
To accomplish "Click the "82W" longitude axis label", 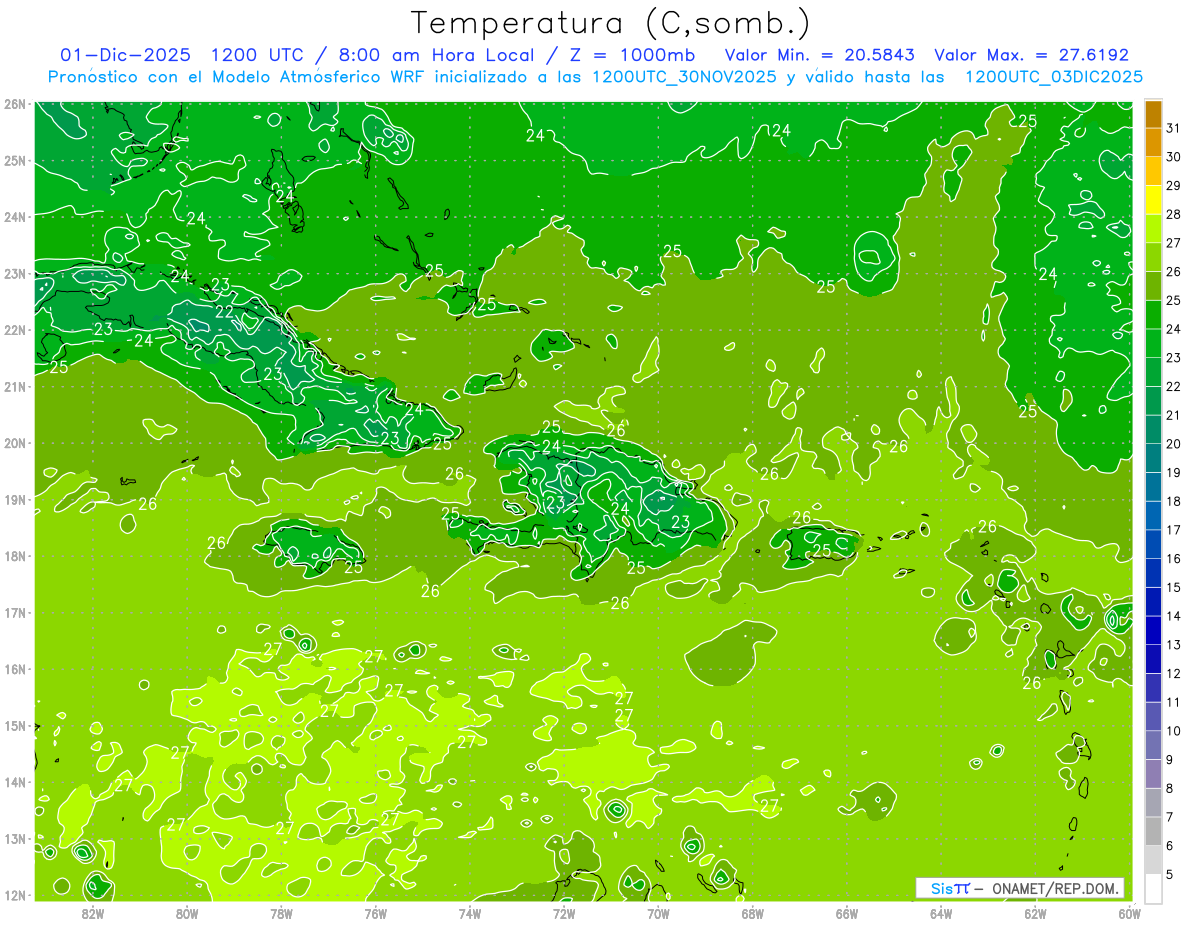I will coord(93,913).
